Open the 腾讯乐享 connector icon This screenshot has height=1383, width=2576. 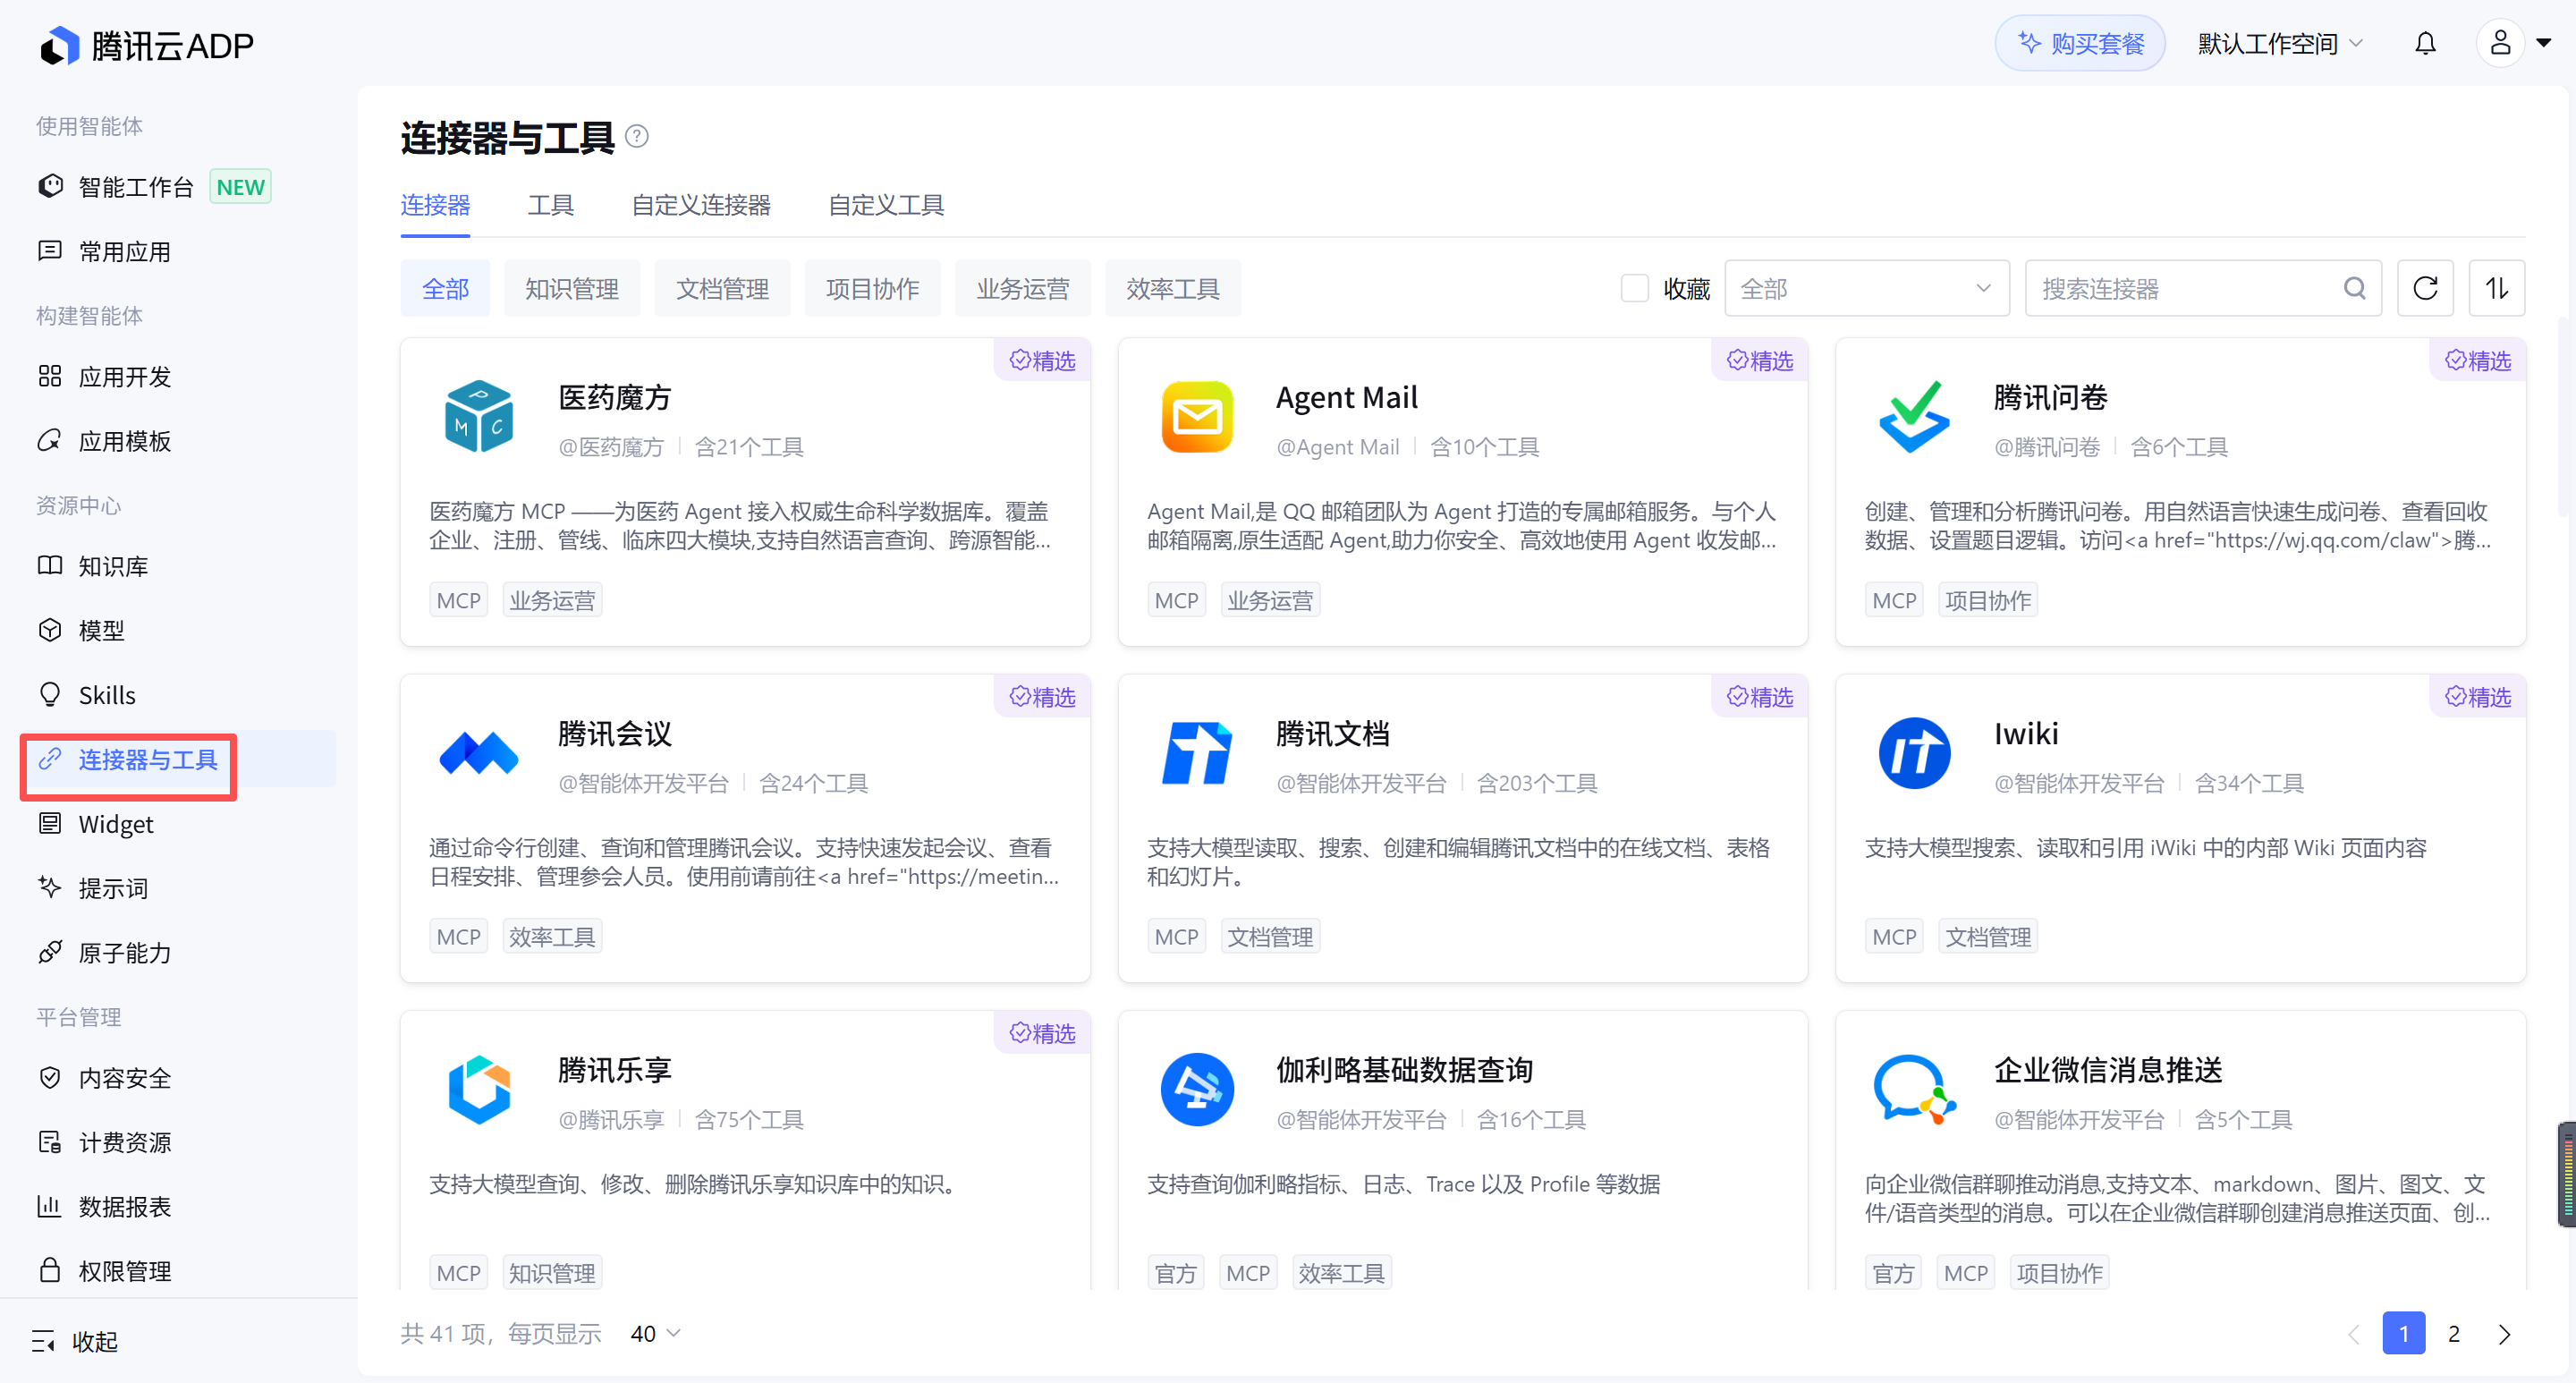tap(479, 1089)
